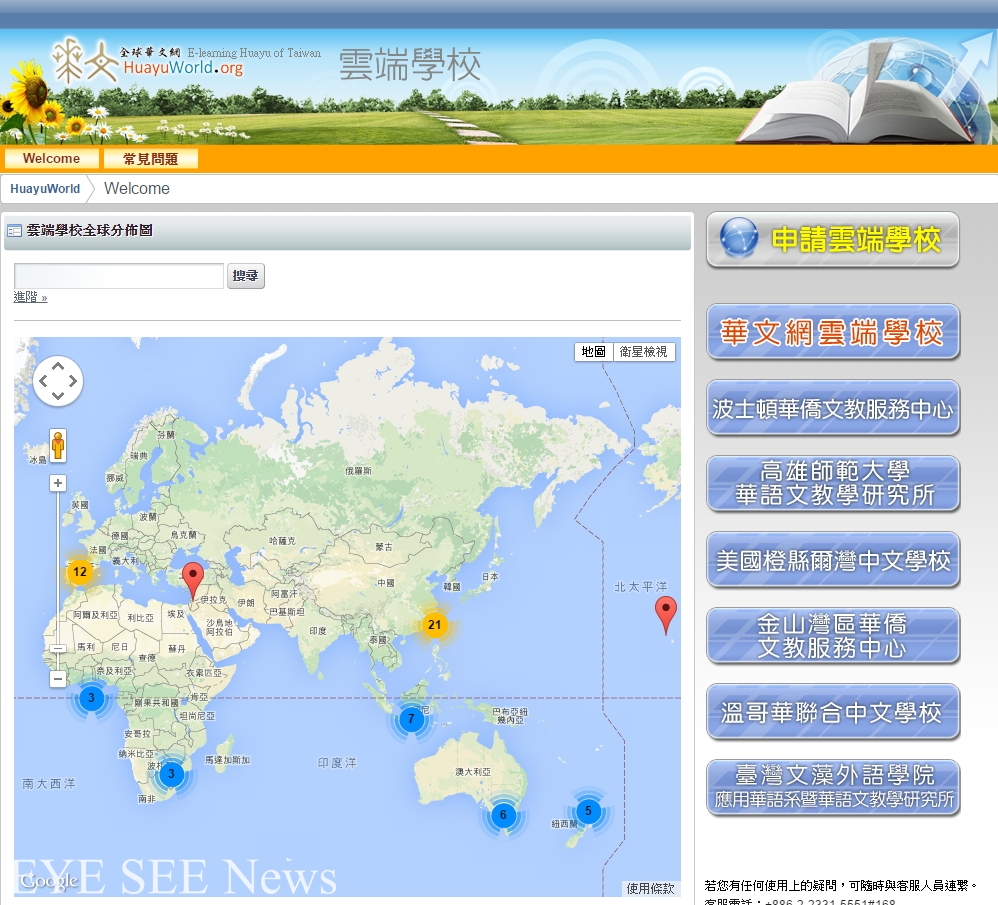
Task: Open 溫哥華聯合中文學校 button
Action: (x=833, y=712)
